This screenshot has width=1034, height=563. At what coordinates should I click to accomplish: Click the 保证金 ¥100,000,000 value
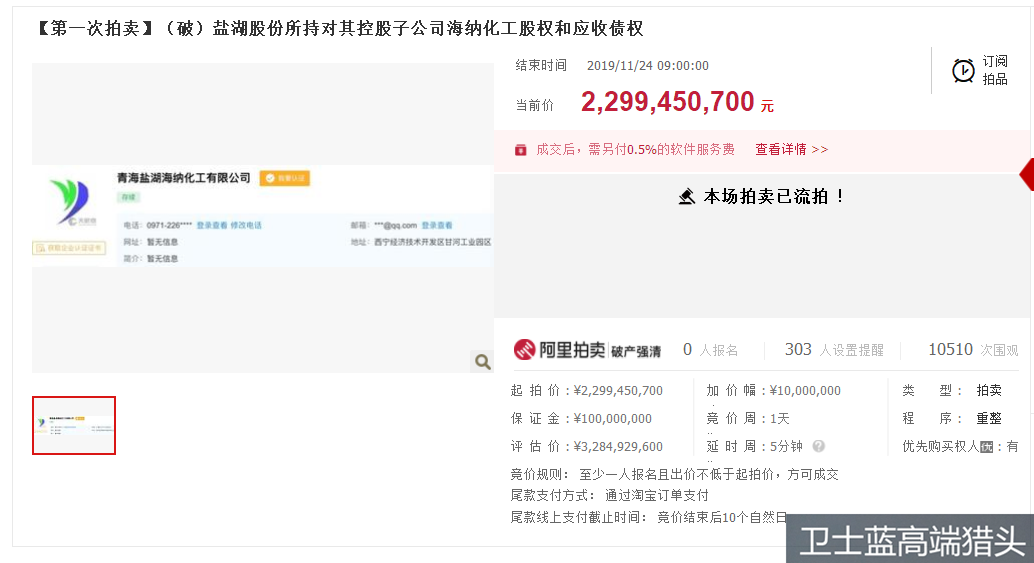pos(612,419)
